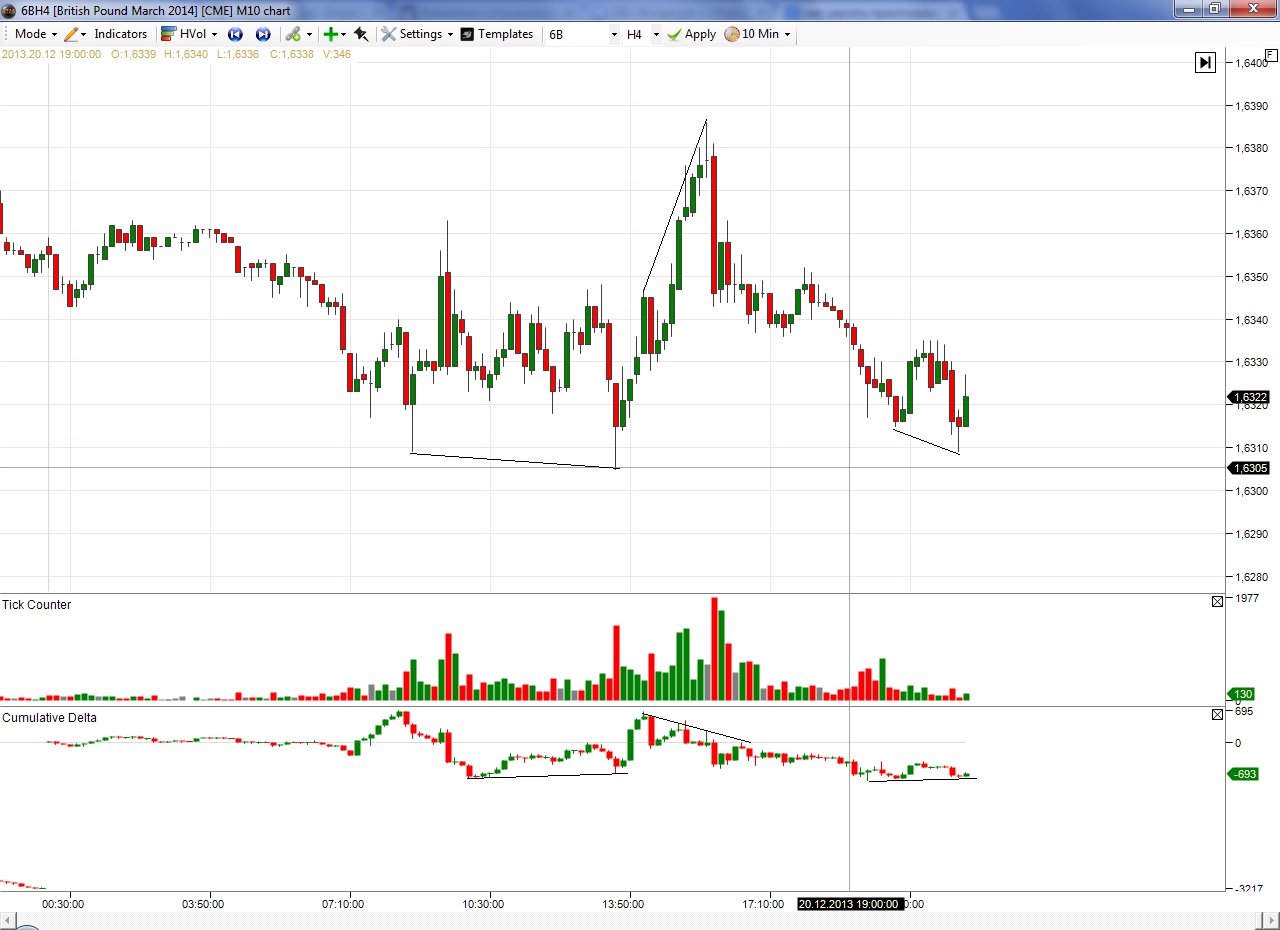Click the green plus add icon
Screen dimensions: 1280x930
[330, 34]
